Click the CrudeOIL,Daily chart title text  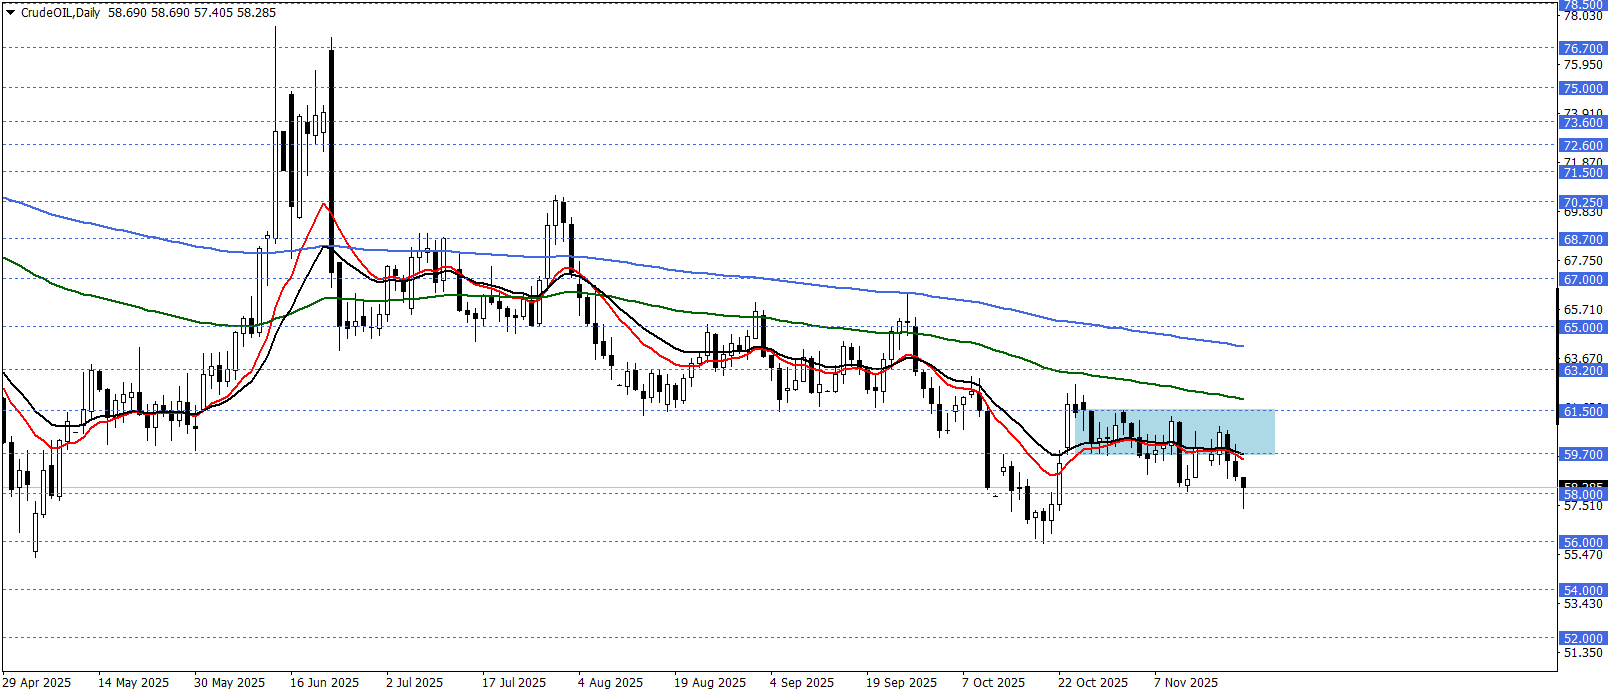[60, 13]
